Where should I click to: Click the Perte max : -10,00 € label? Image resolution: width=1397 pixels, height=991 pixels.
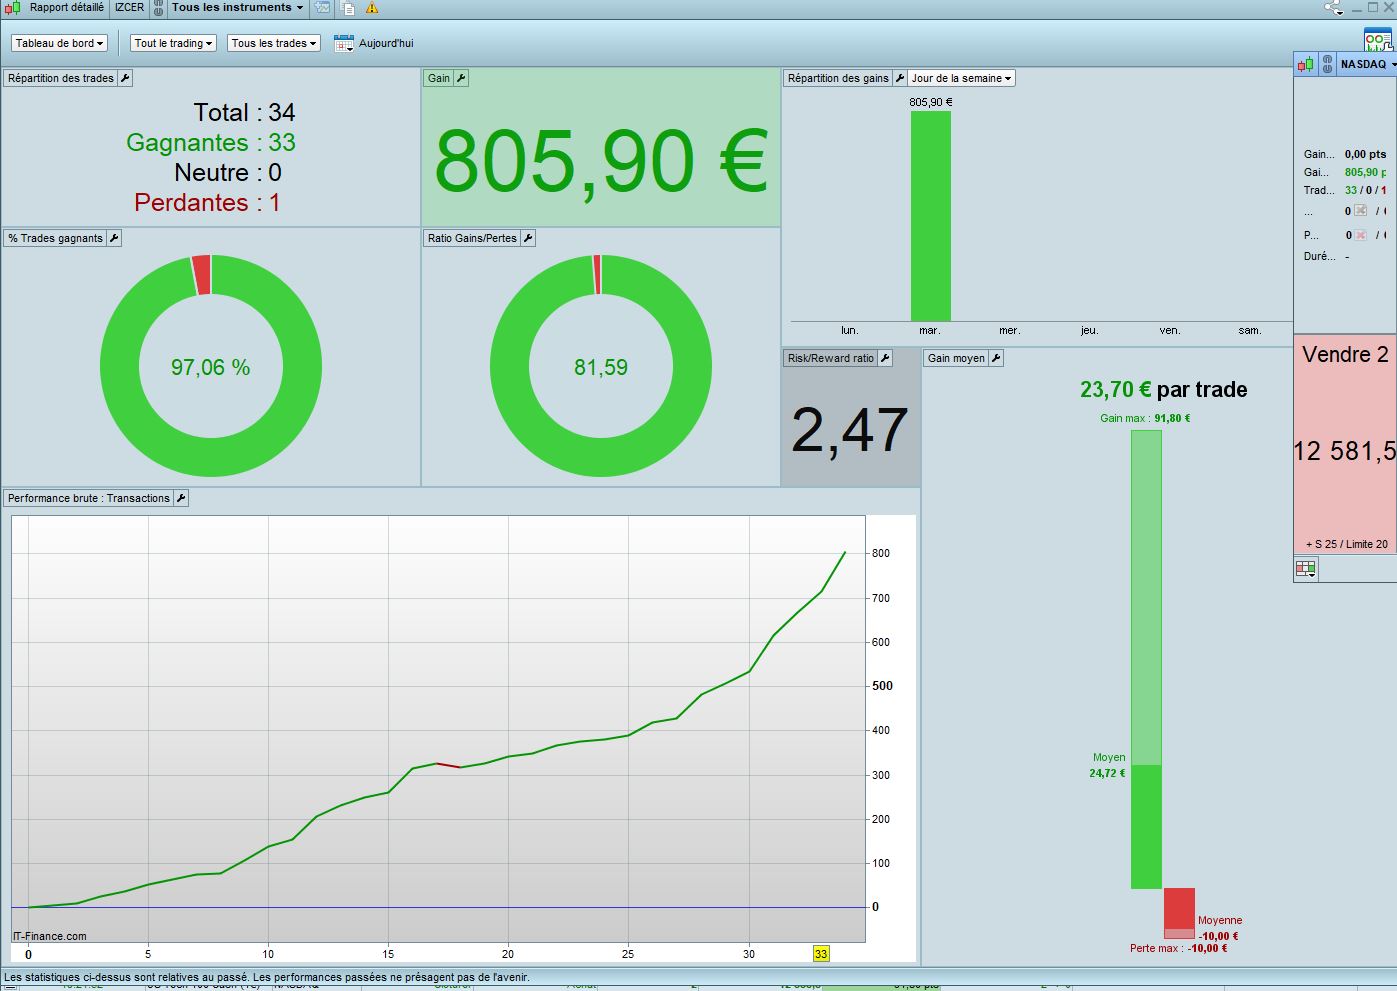(1179, 948)
